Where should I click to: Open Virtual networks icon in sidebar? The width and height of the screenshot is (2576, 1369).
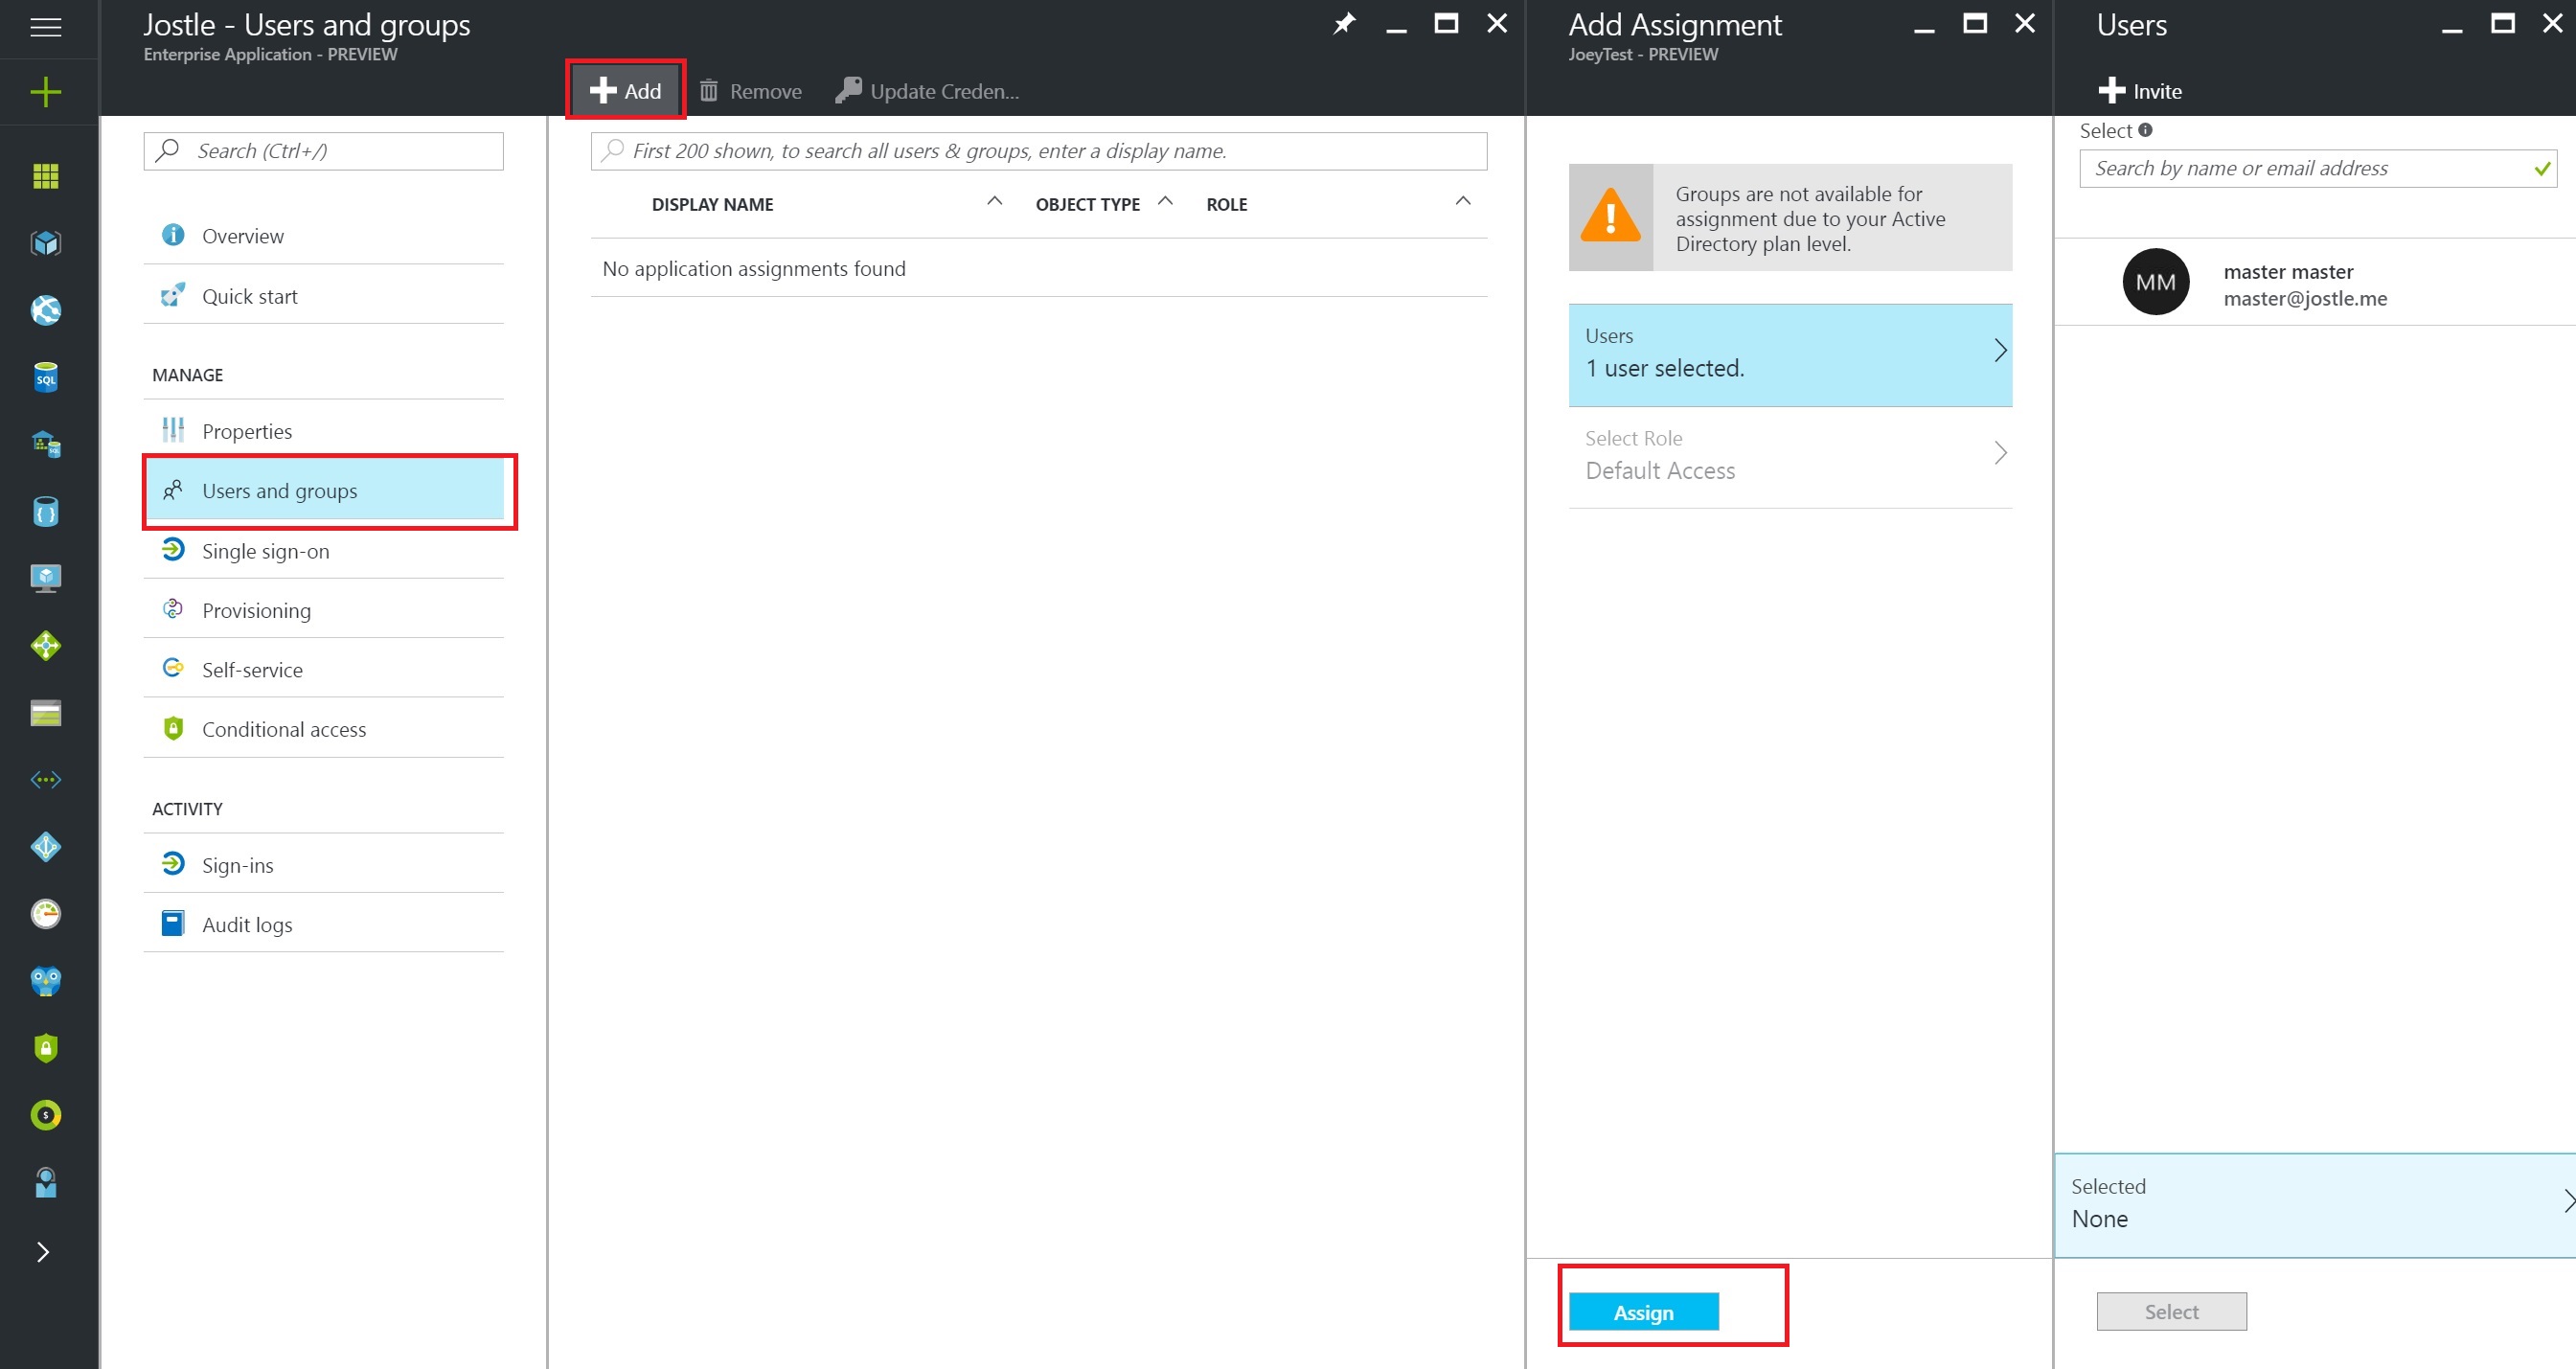[46, 779]
